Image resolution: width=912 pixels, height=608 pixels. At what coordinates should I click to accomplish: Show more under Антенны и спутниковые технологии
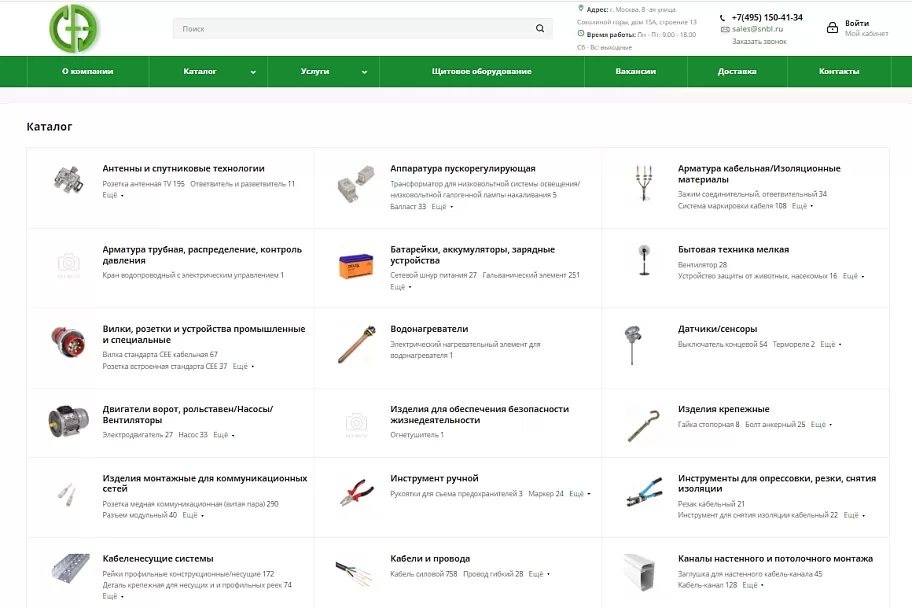112,195
